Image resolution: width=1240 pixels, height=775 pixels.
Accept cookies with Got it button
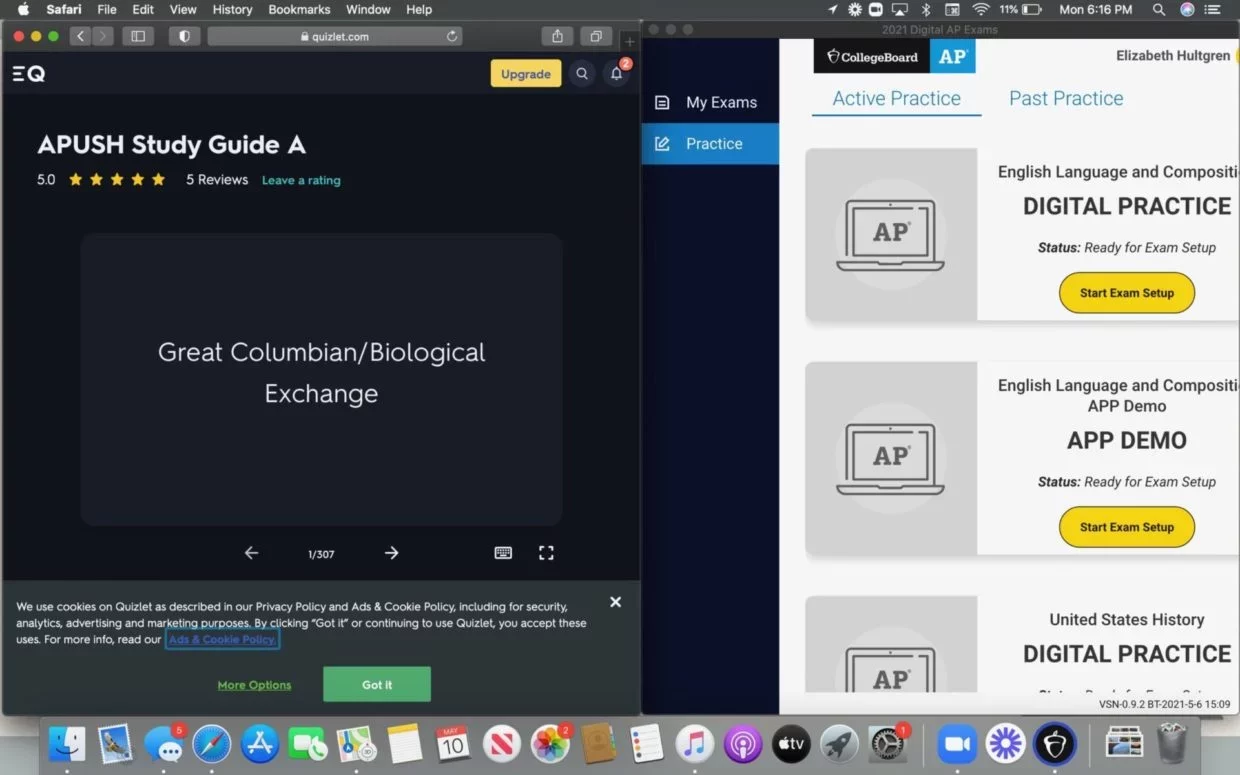(377, 685)
